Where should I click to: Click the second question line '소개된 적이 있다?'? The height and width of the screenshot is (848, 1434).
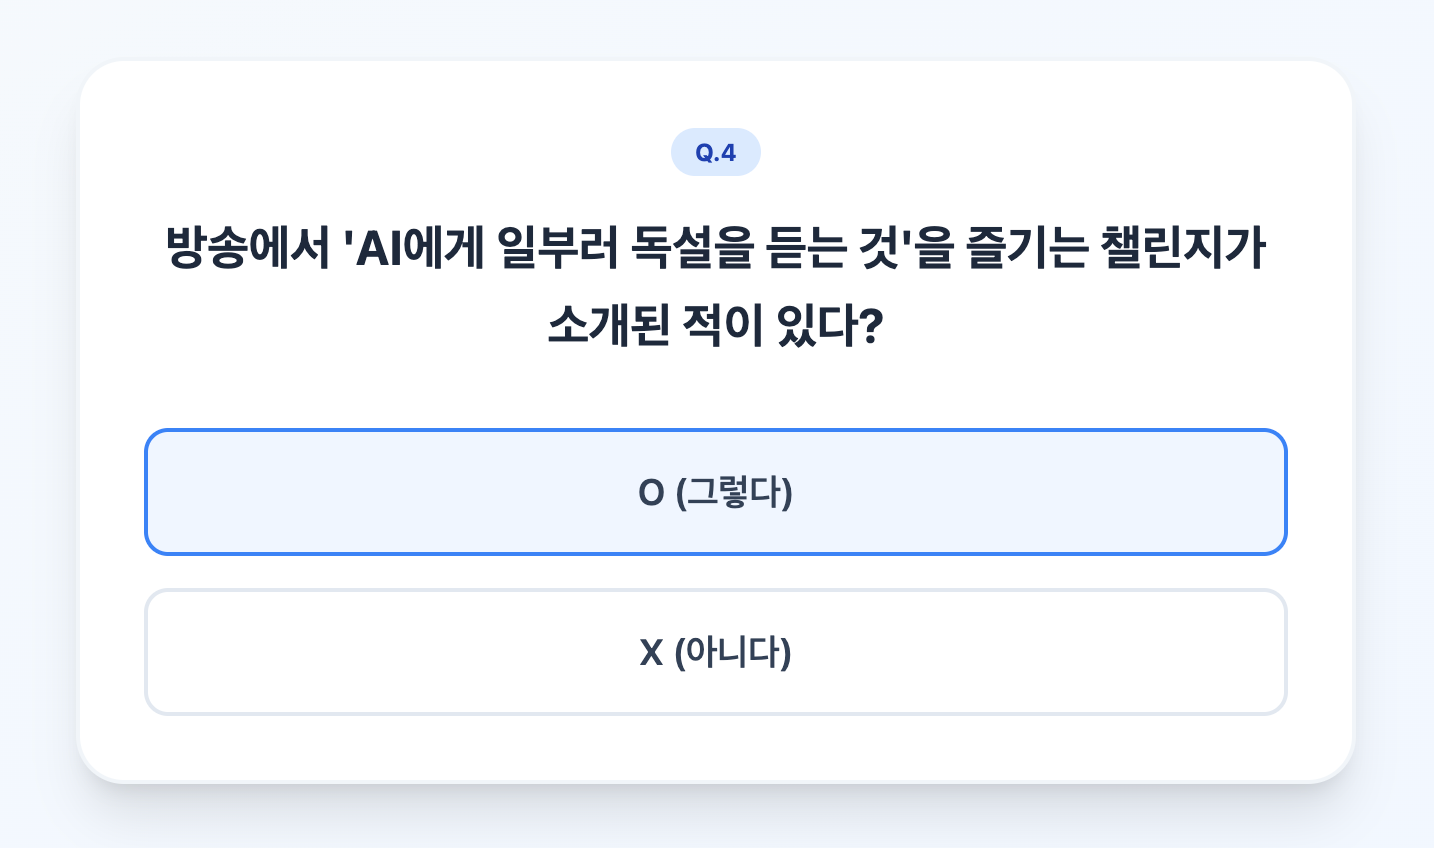click(x=715, y=326)
